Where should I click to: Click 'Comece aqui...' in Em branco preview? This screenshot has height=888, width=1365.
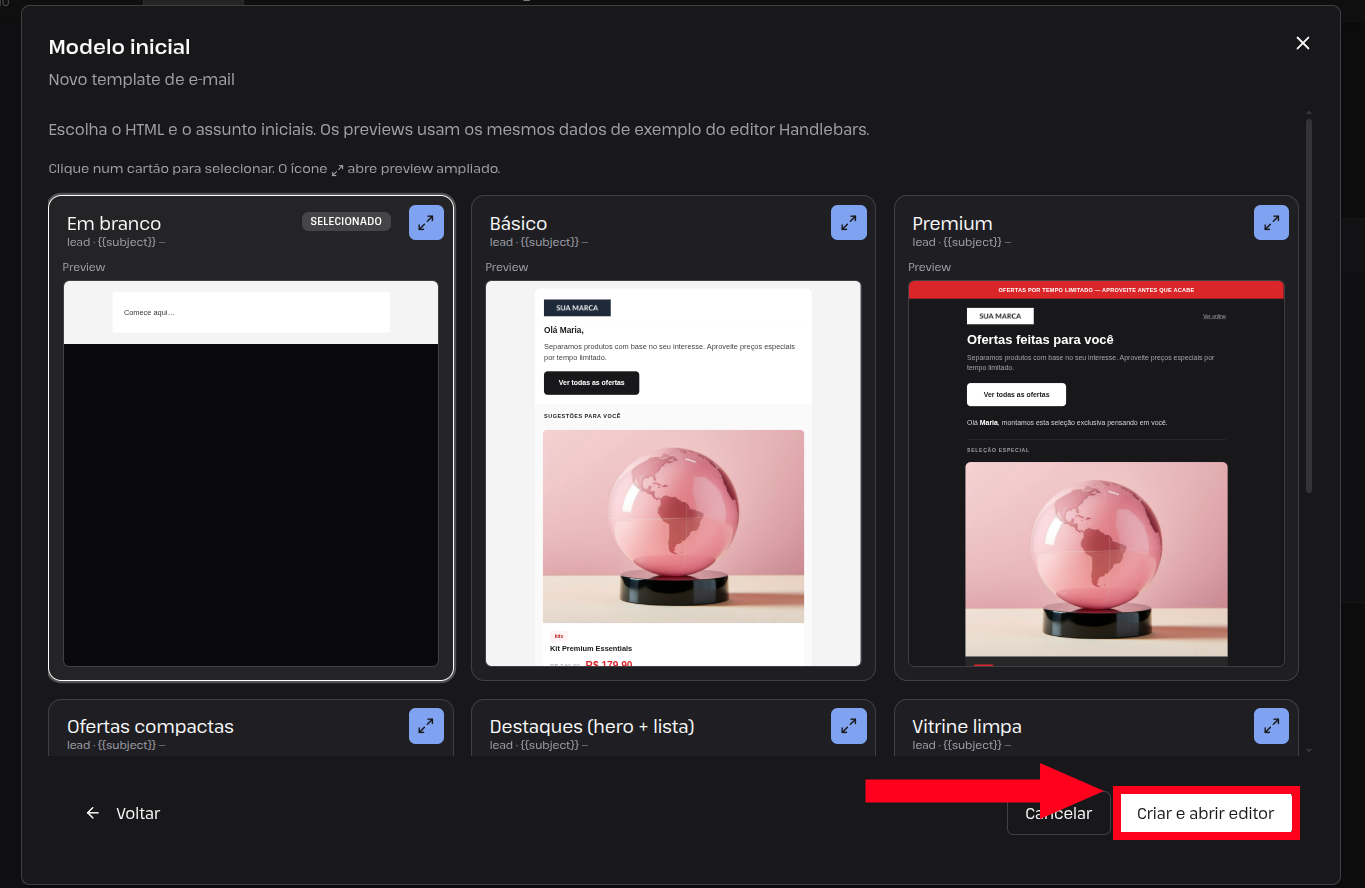point(149,313)
